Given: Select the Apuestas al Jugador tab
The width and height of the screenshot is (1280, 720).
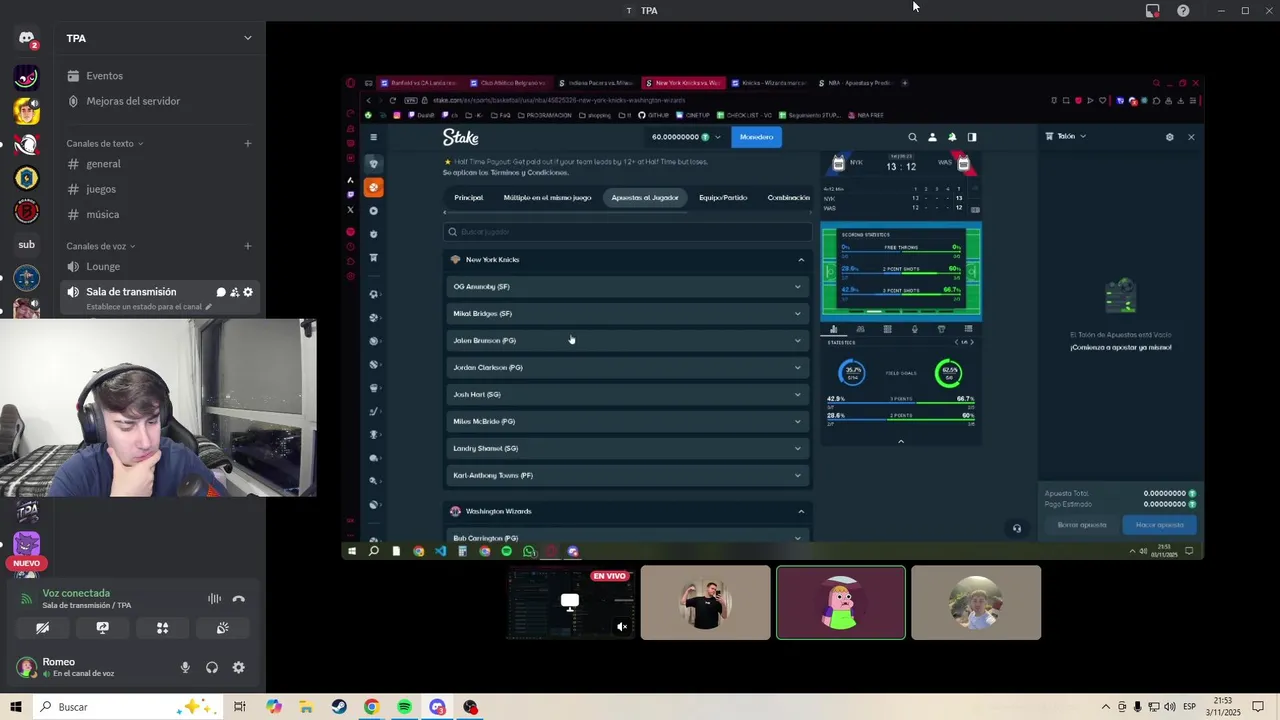Looking at the screenshot, I should (x=645, y=198).
